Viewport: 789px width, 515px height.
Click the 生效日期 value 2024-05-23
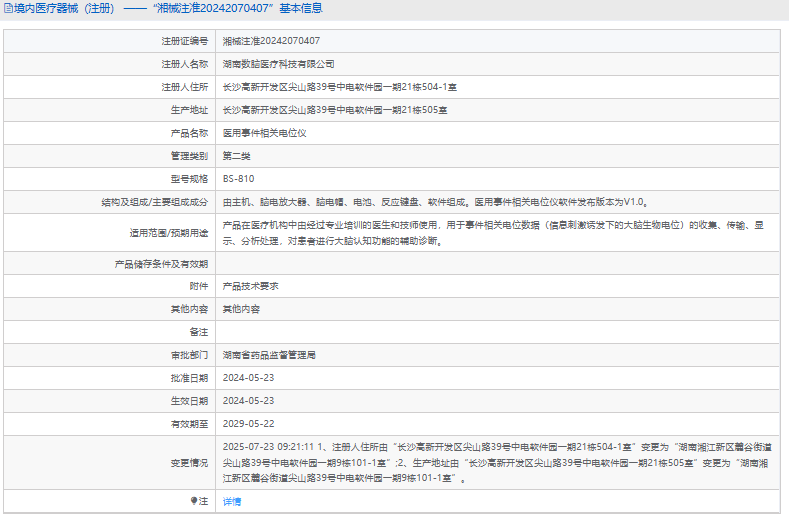[x=249, y=401]
